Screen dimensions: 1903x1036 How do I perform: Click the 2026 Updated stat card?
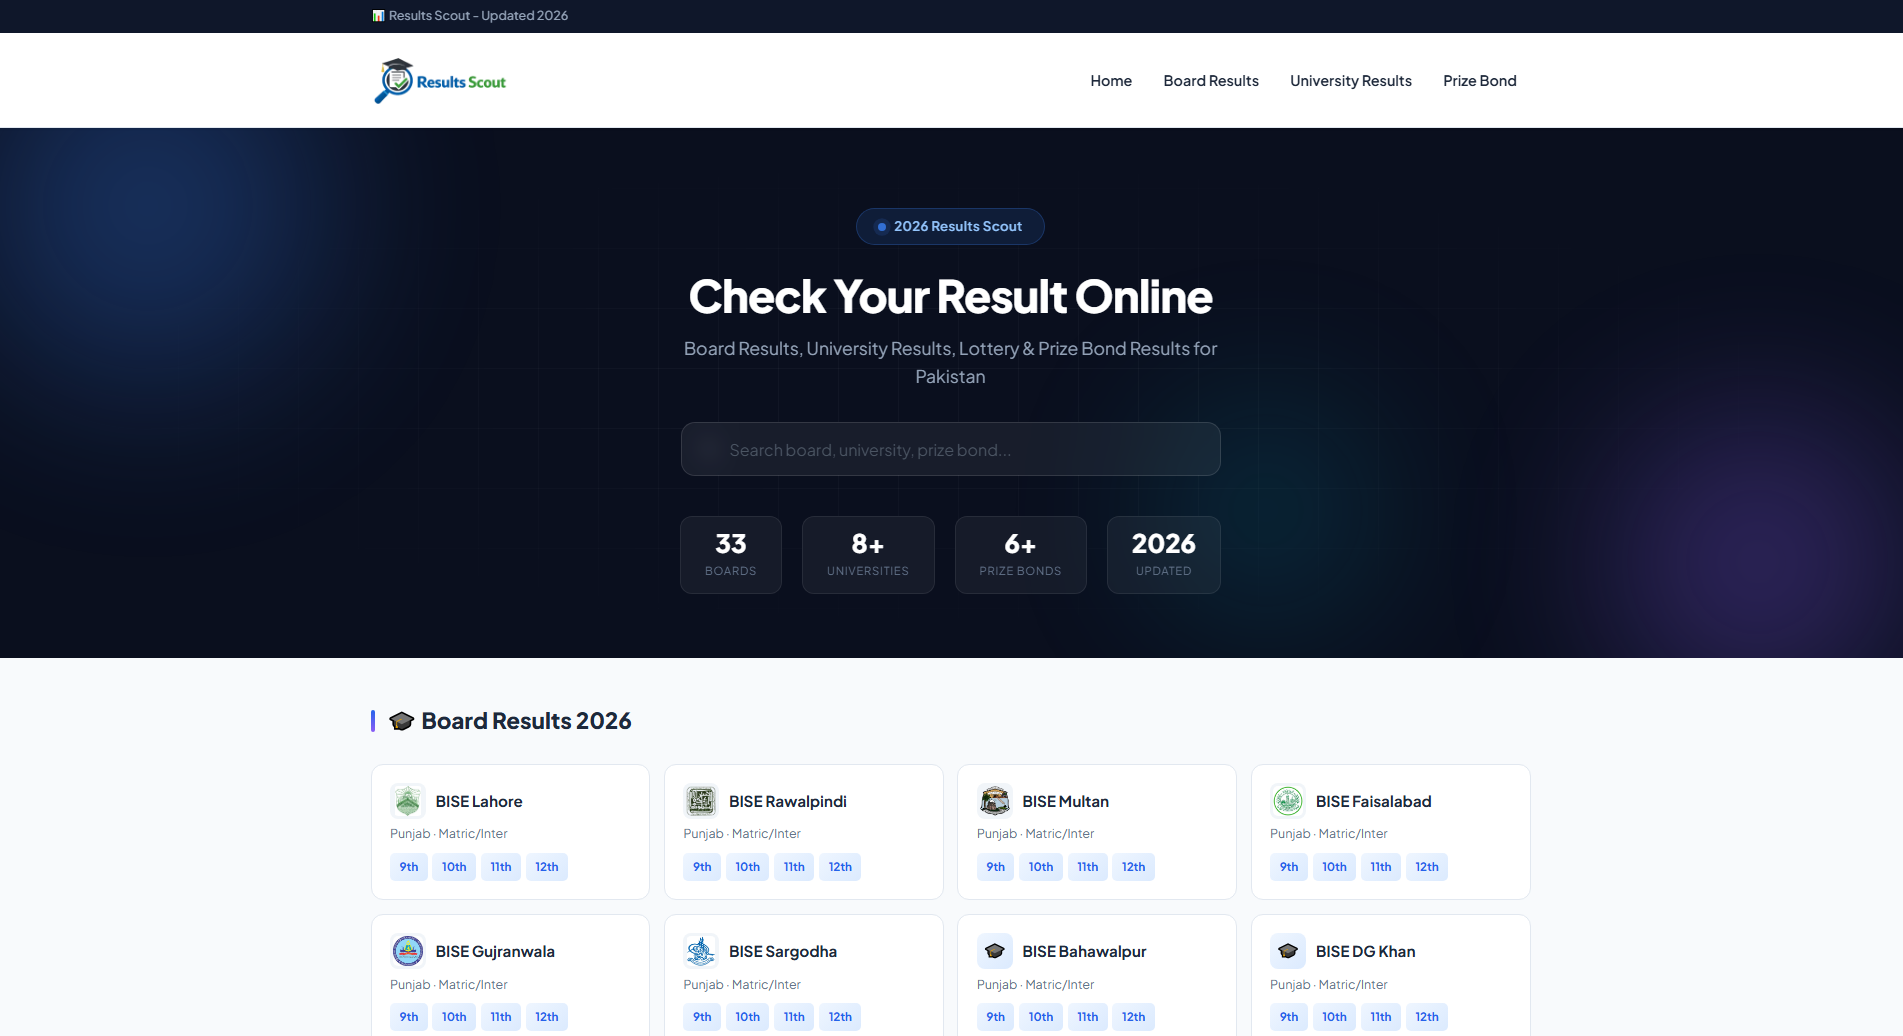point(1164,555)
